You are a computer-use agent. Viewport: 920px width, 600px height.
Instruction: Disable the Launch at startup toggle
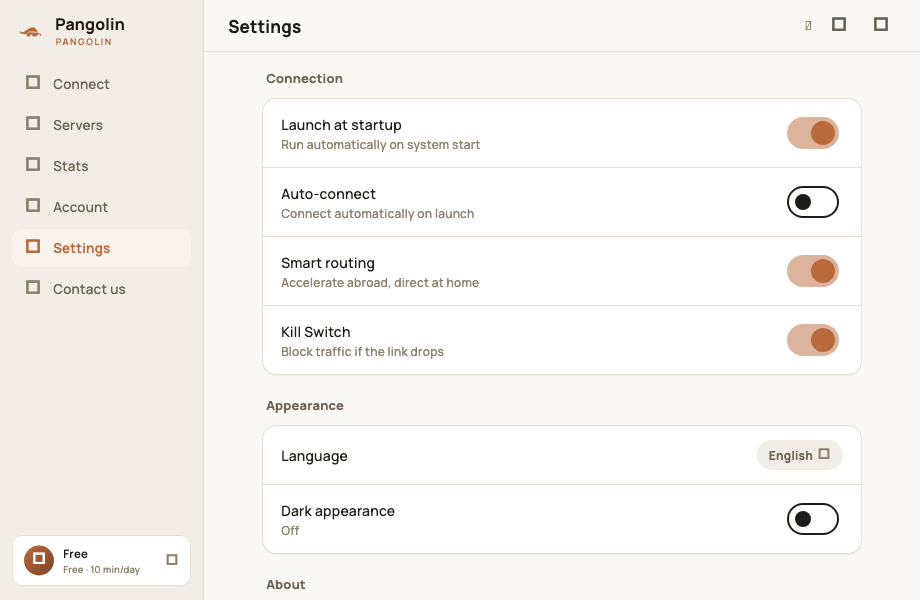coord(813,133)
